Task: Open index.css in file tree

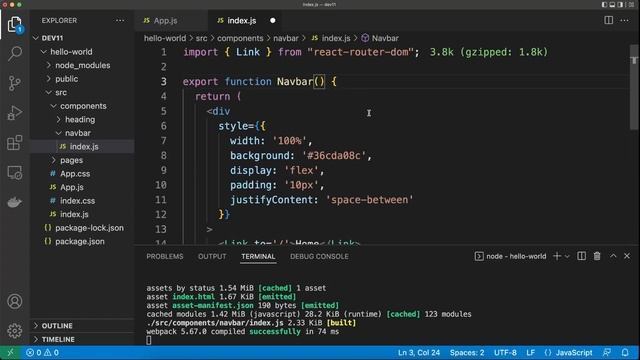Action: 82,200
